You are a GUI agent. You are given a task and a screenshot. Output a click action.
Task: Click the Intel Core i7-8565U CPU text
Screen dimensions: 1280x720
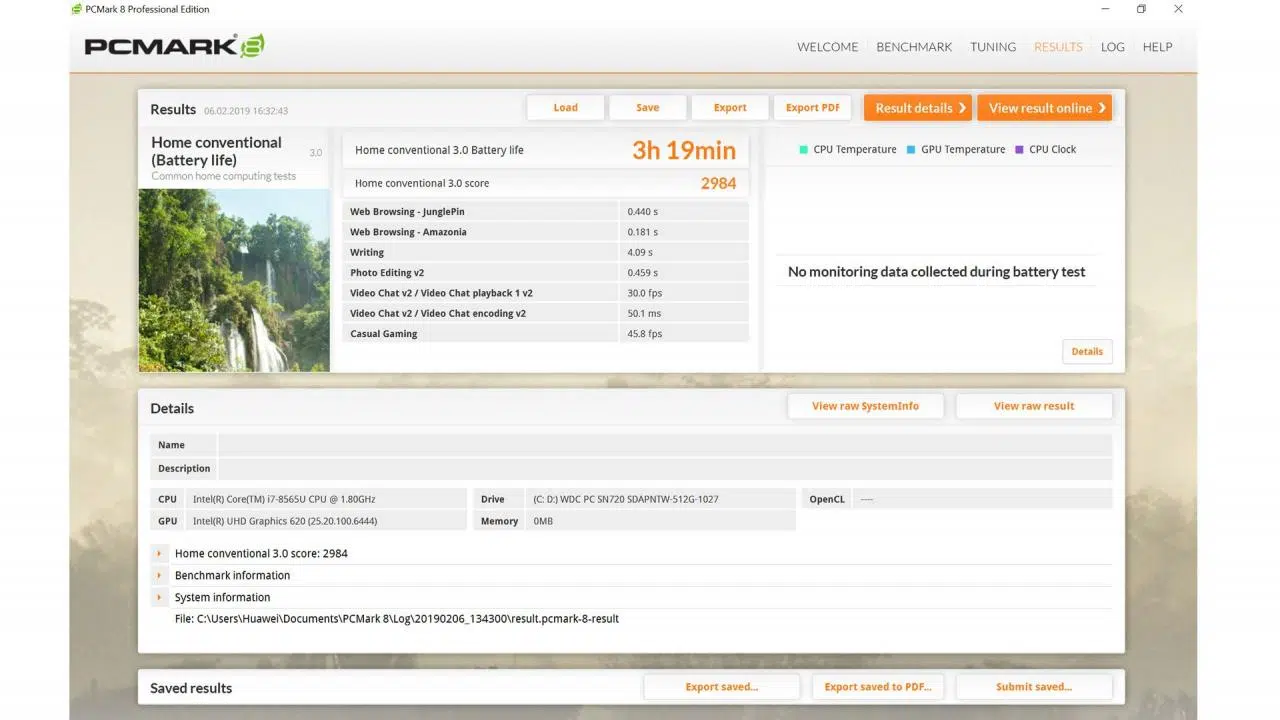284,499
